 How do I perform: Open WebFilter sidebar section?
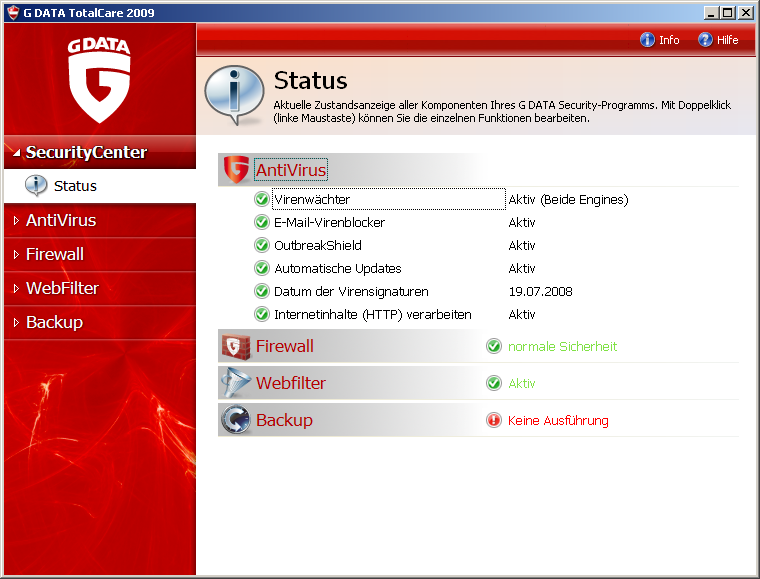coord(100,288)
